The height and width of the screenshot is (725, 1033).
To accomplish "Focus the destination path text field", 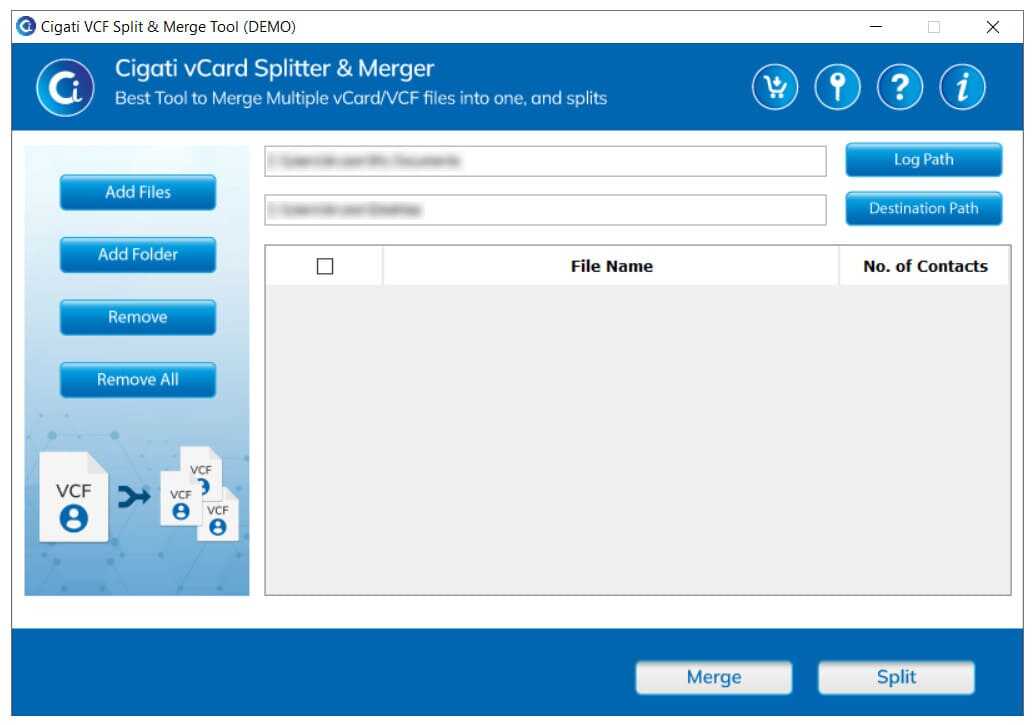I will 545,210.
